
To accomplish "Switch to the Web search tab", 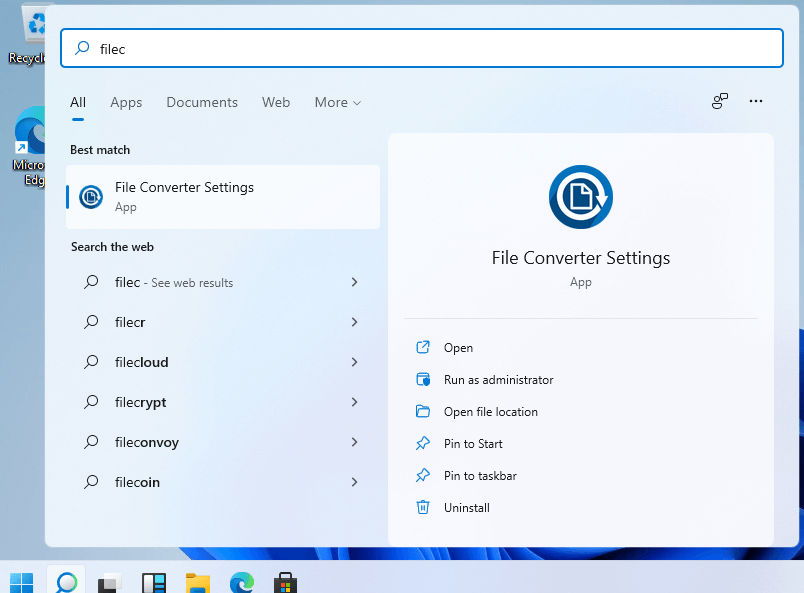I will tap(276, 103).
